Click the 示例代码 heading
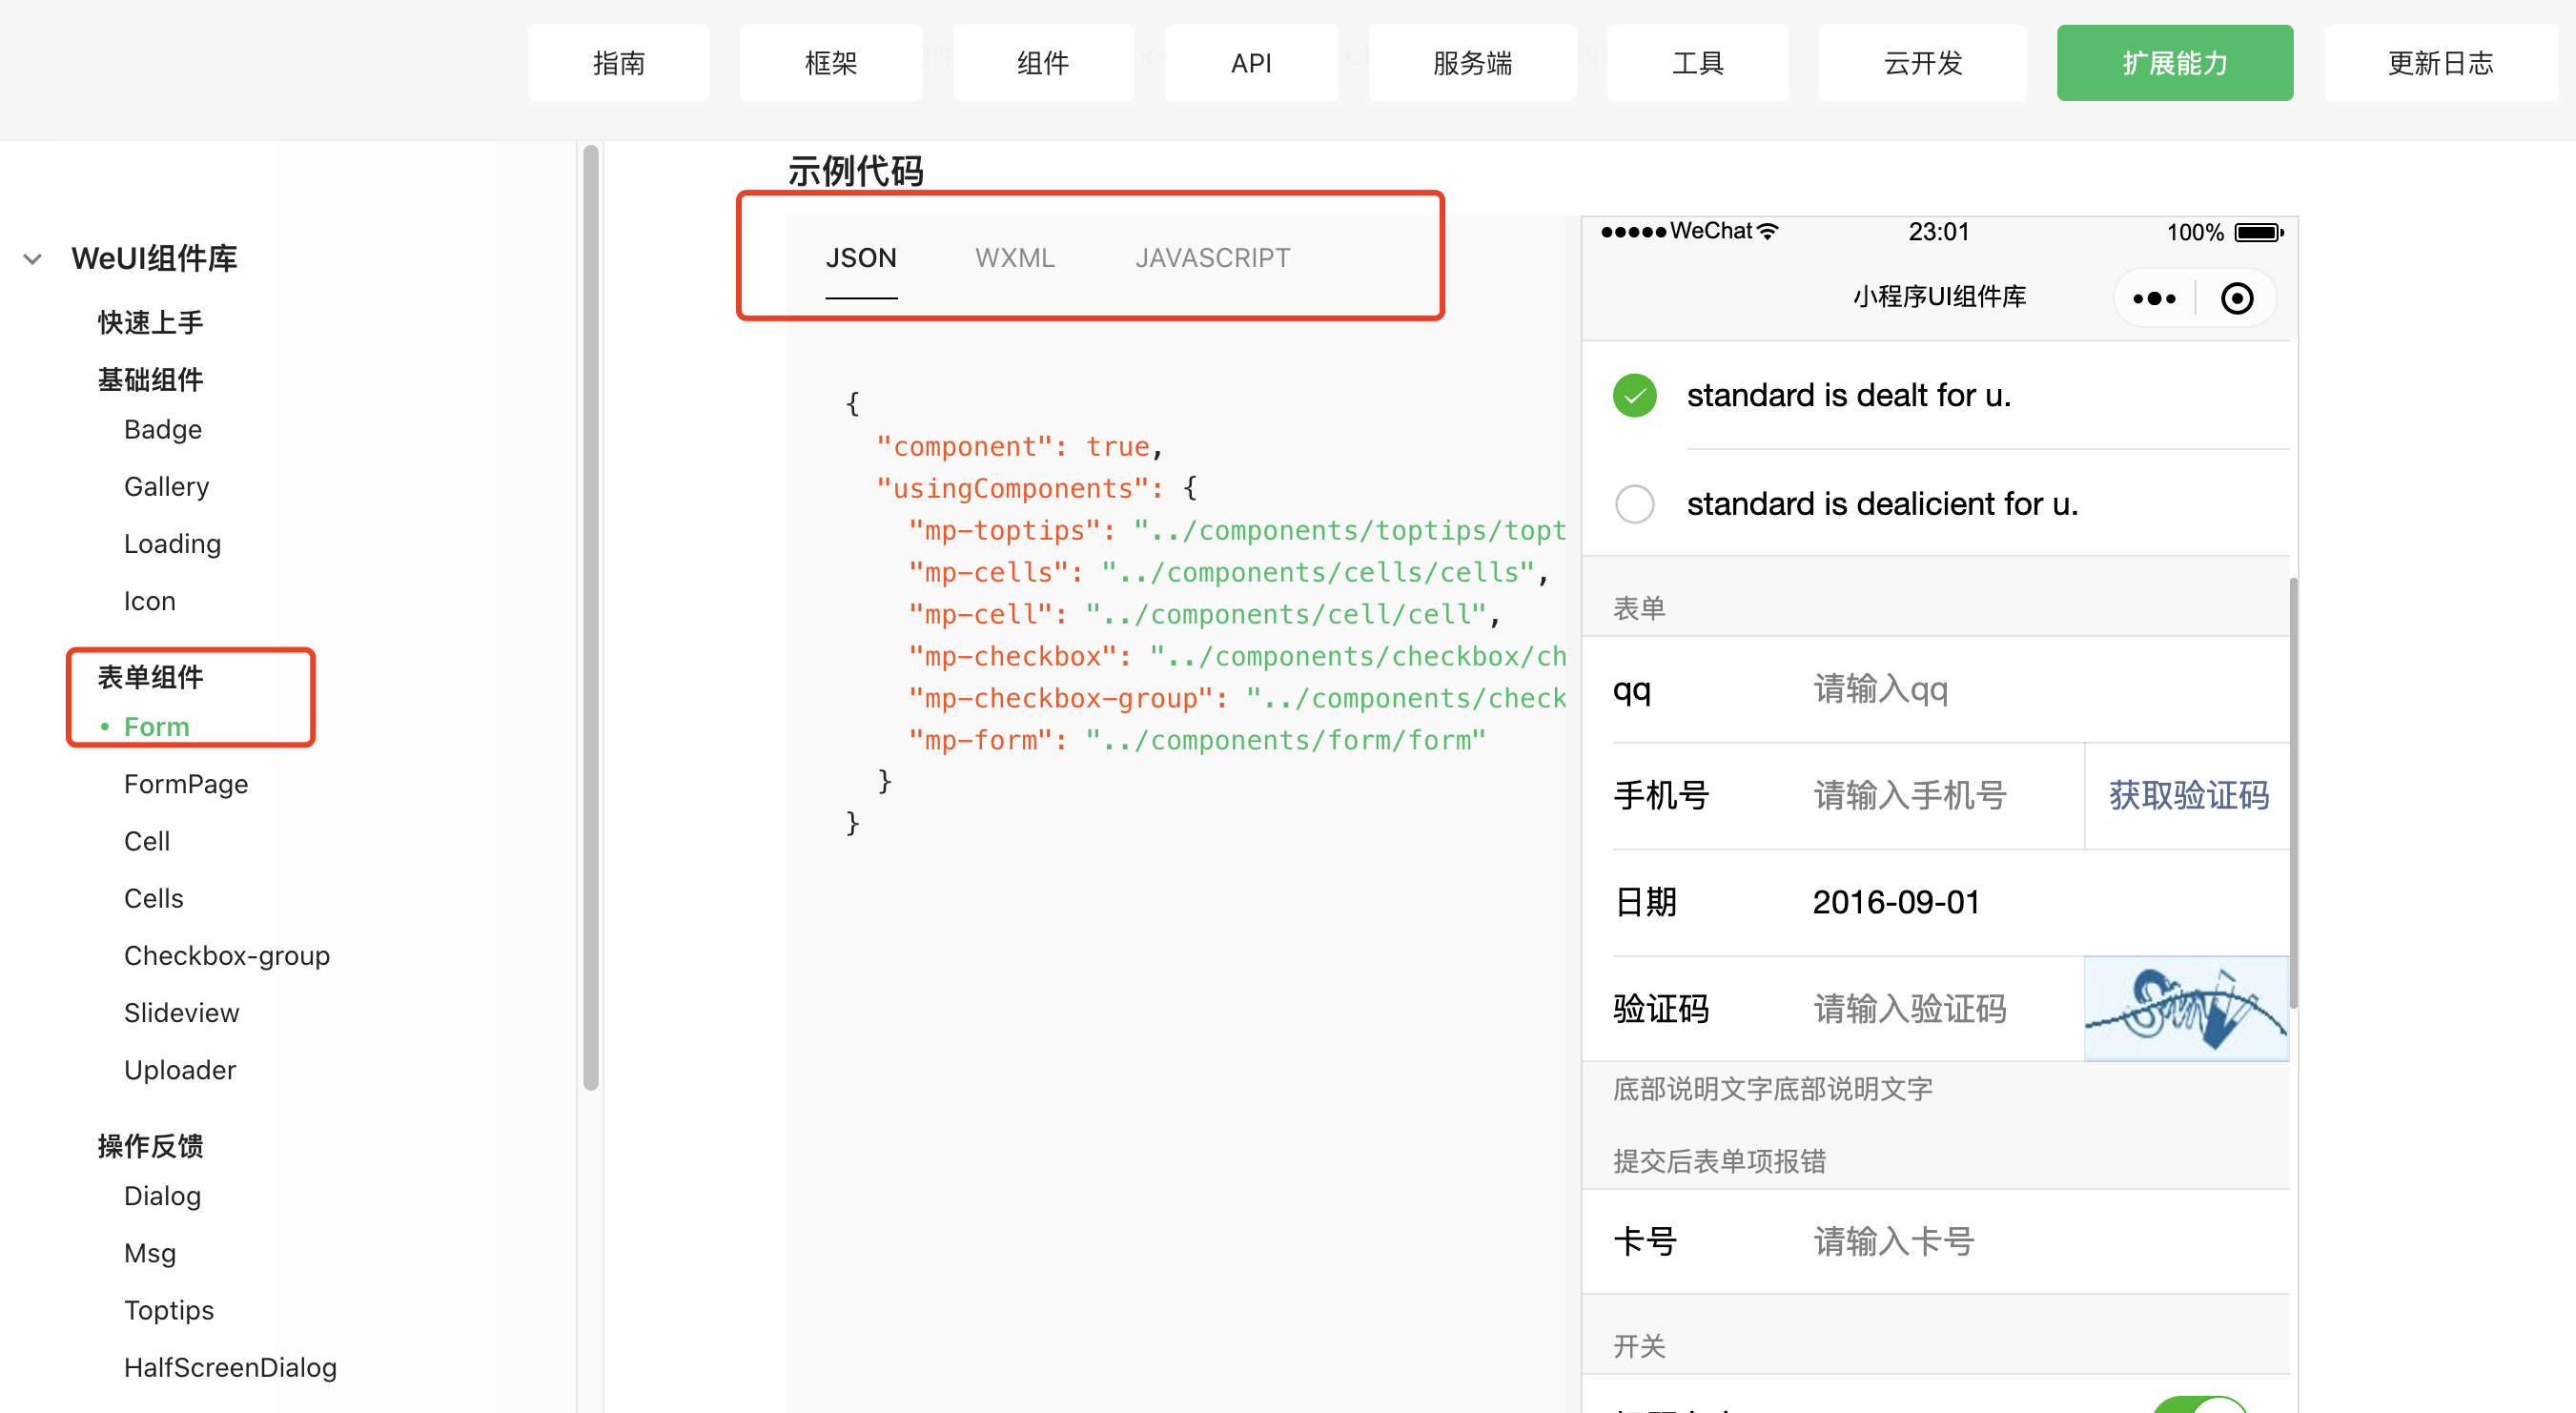 click(855, 170)
